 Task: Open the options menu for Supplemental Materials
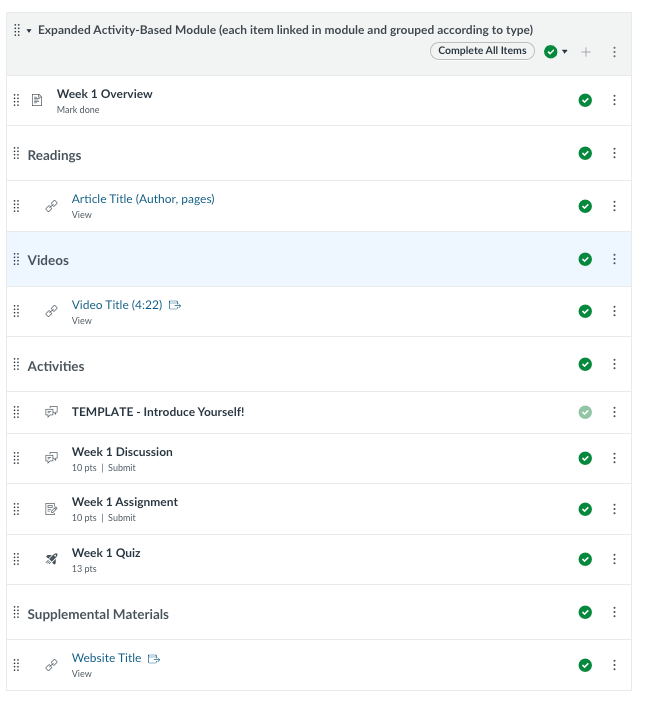(614, 612)
